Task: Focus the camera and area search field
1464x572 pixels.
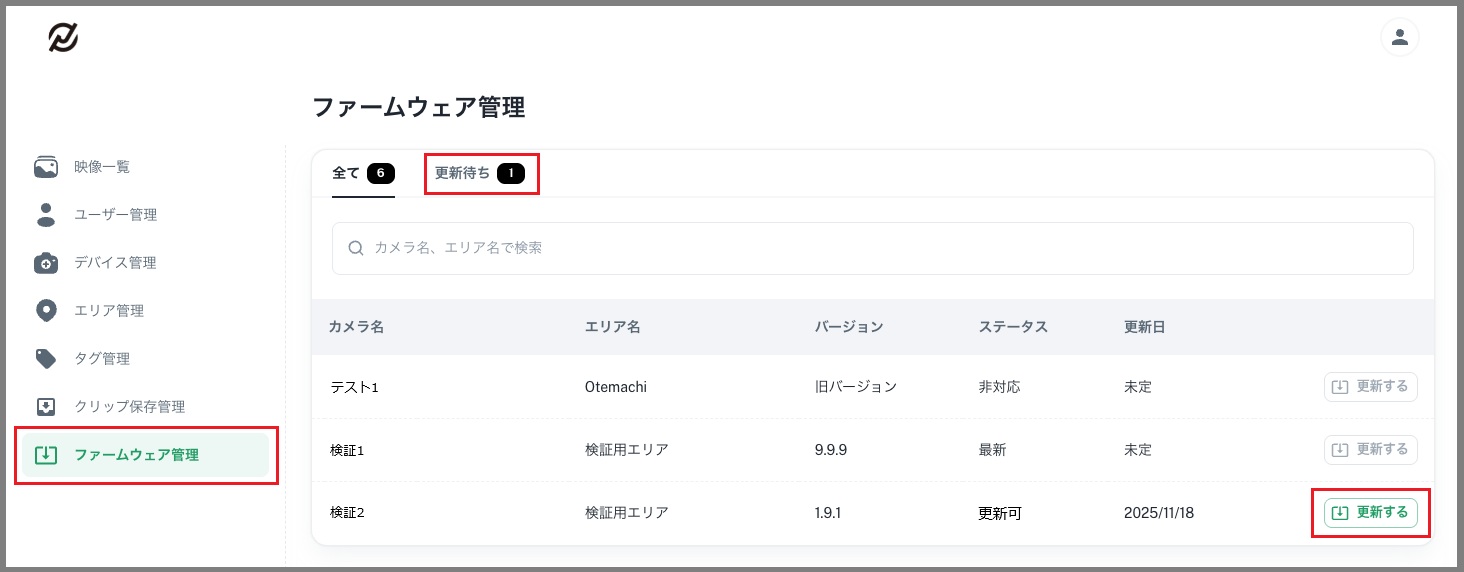Action: (880, 248)
